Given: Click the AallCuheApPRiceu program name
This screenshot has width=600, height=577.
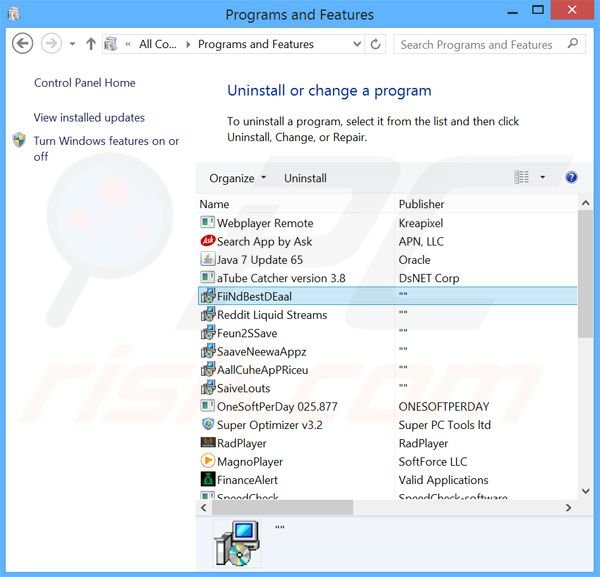Looking at the screenshot, I should (x=262, y=370).
